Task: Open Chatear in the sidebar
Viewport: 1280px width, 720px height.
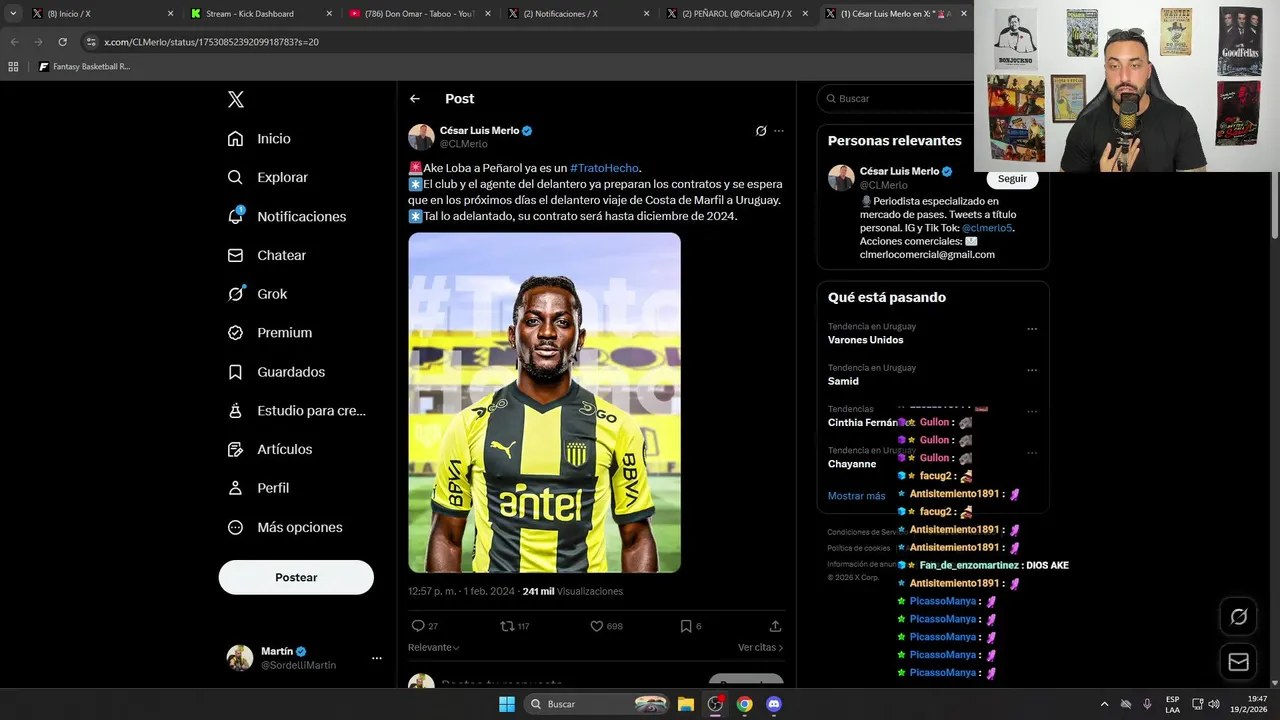Action: pos(267,255)
